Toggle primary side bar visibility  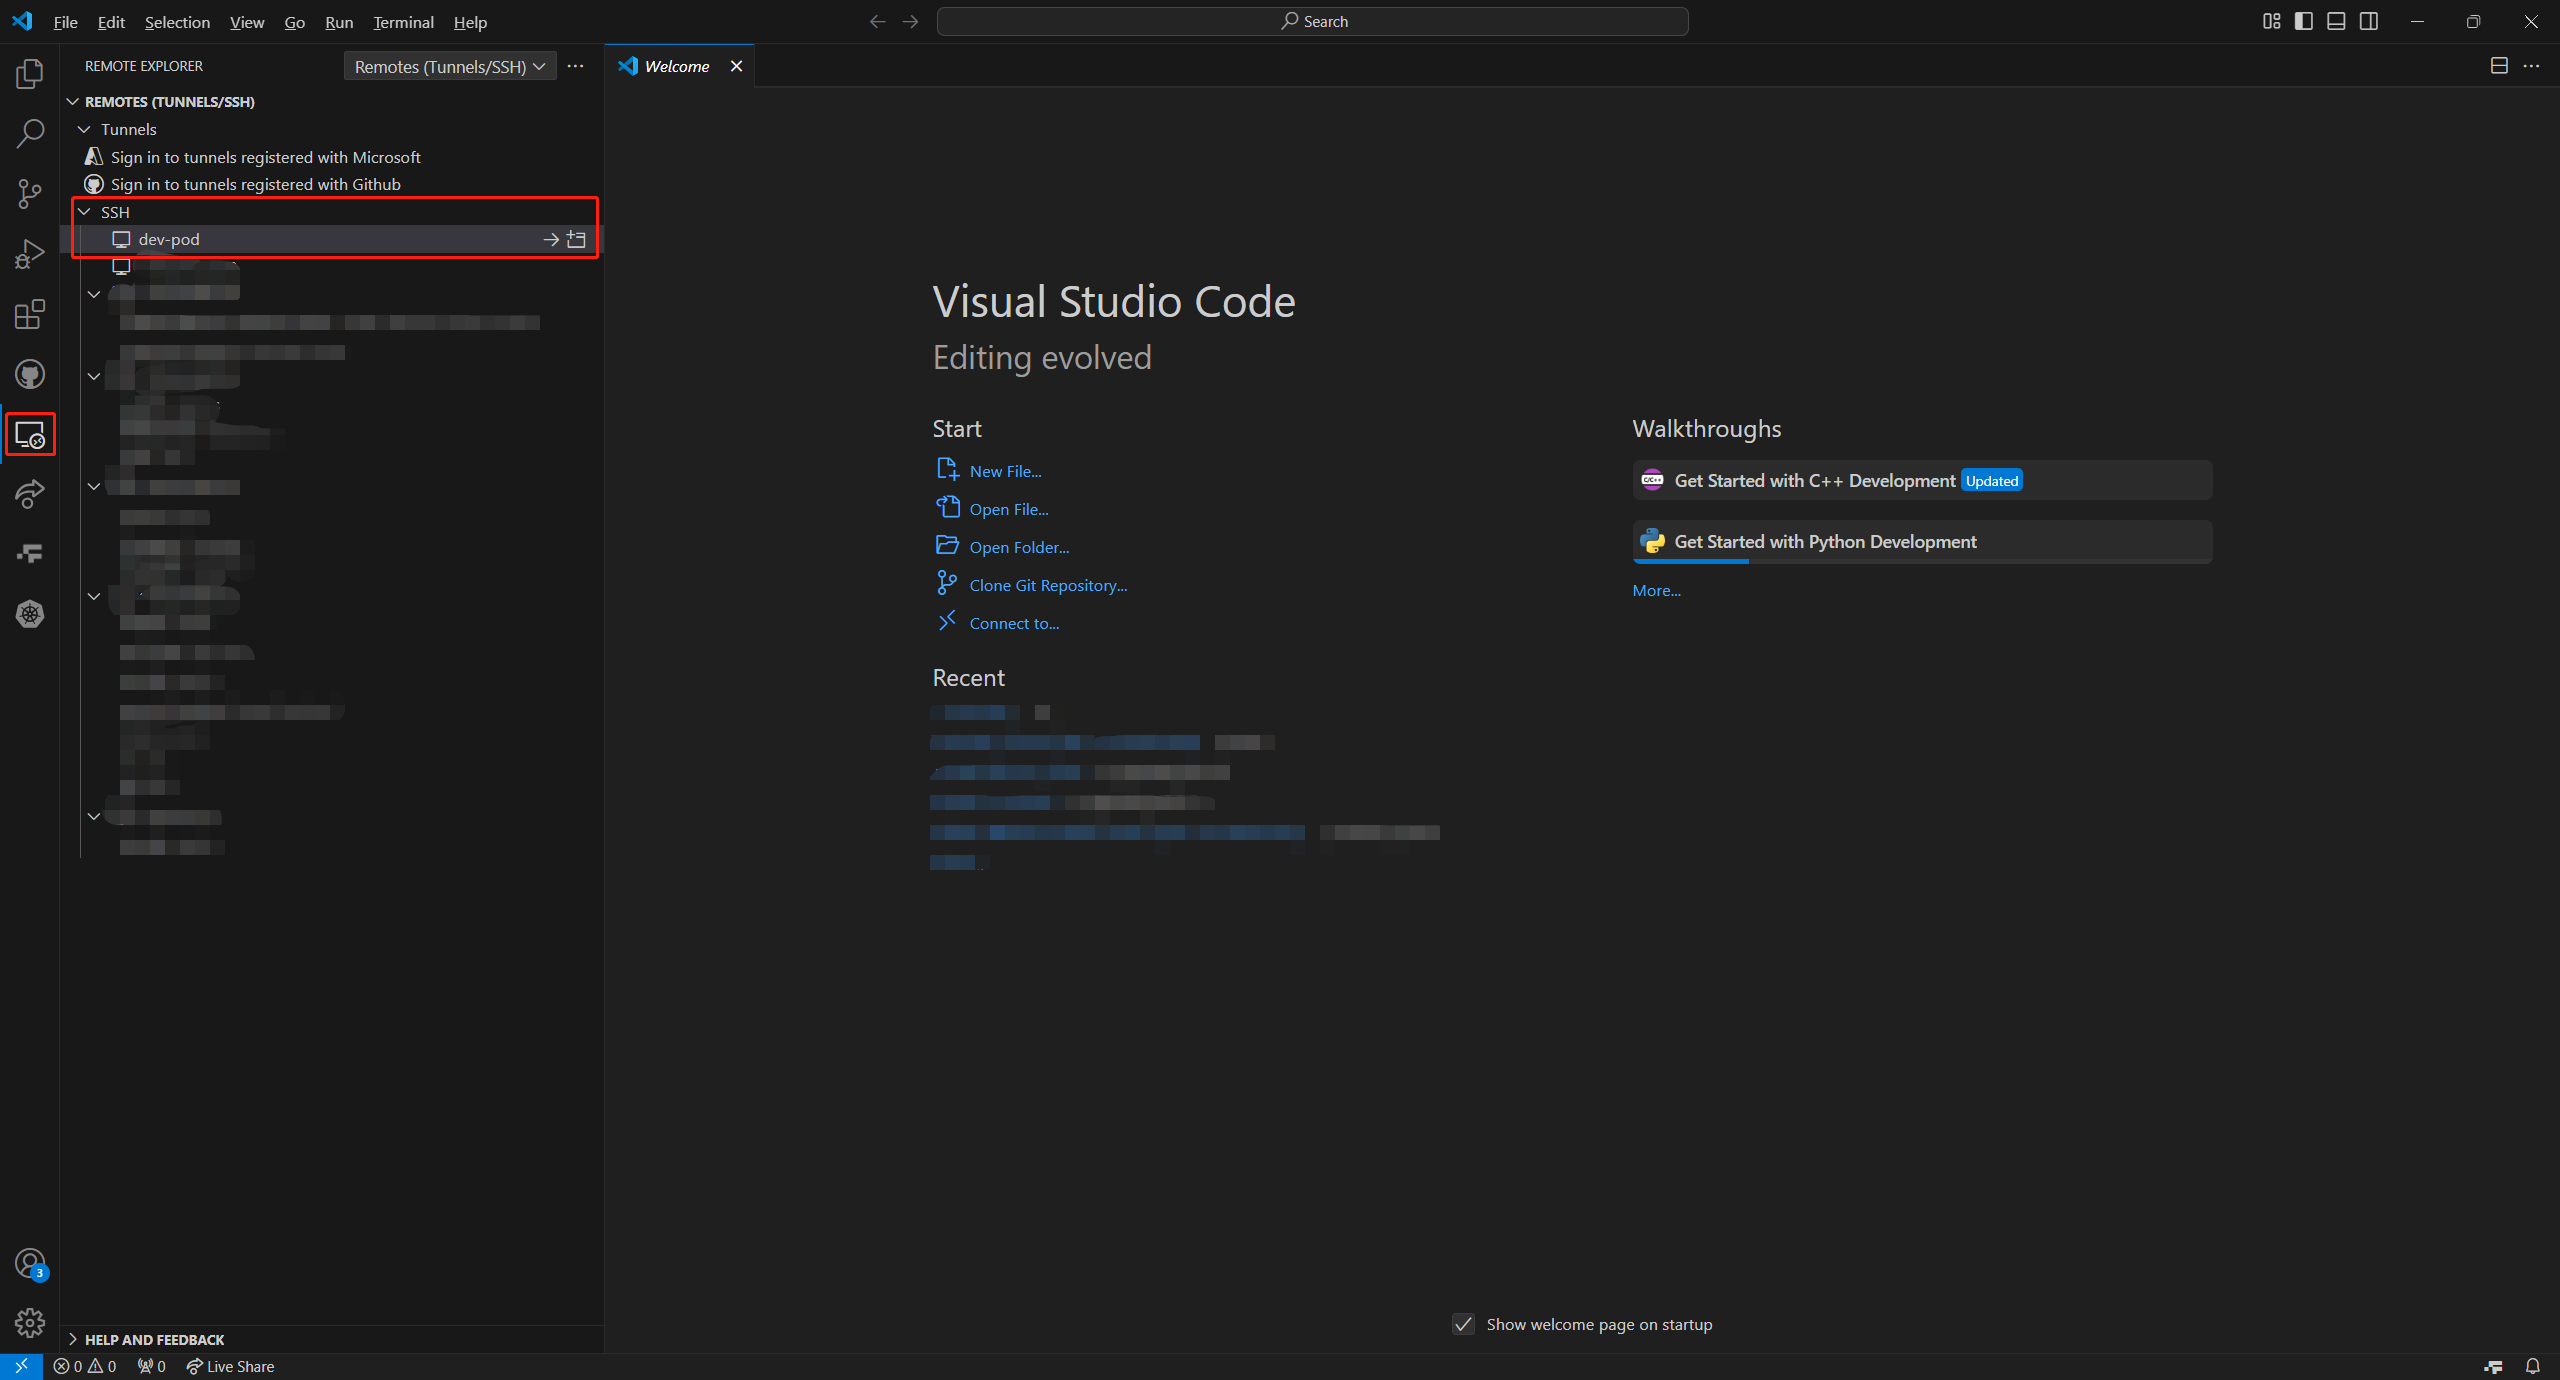2304,21
